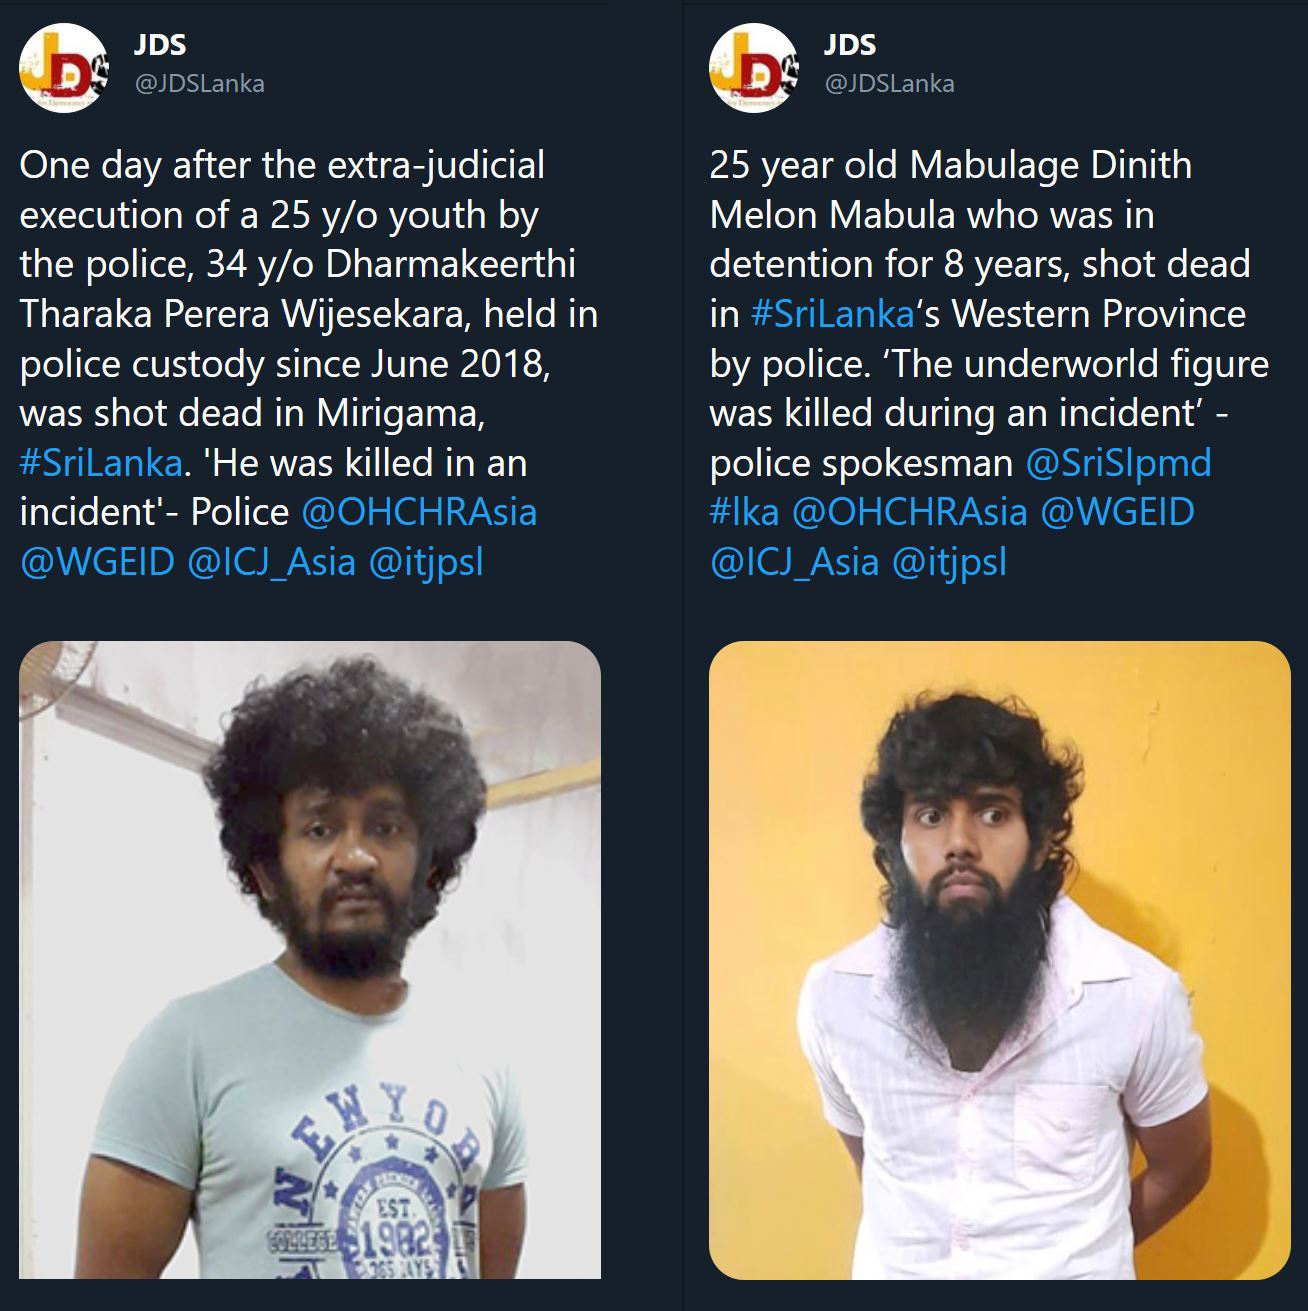Image resolution: width=1308 pixels, height=1311 pixels.
Task: Click the JDS avatar on right tweet
Action: (x=754, y=67)
